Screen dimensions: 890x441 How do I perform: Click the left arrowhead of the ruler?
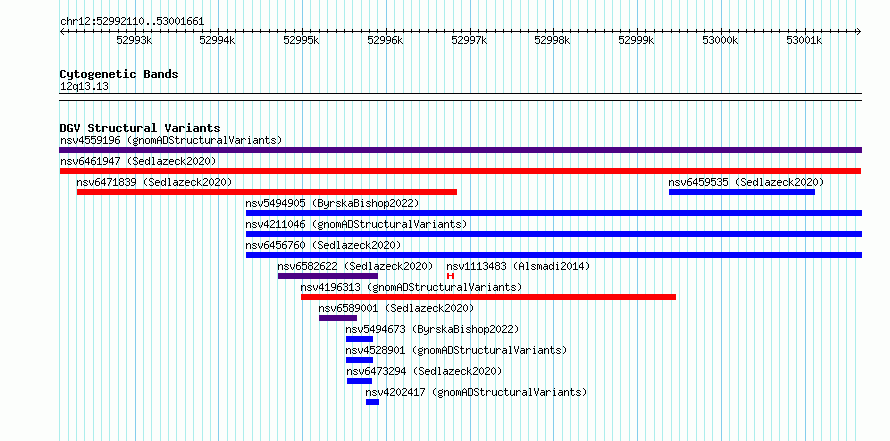[x=62, y=32]
